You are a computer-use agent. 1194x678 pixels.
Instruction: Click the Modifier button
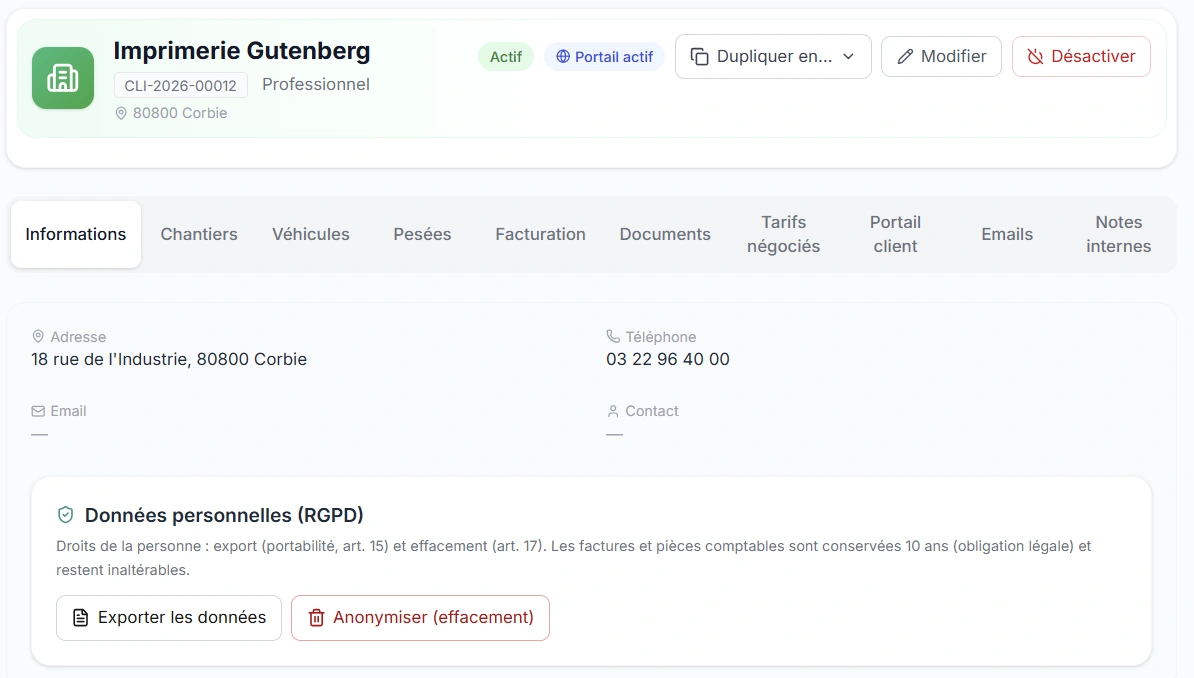pos(941,56)
